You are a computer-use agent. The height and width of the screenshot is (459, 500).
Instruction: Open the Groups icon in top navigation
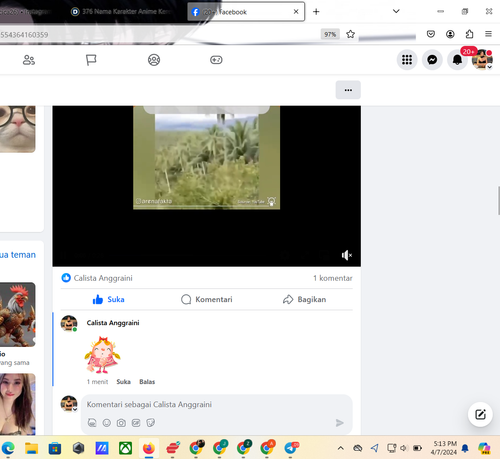point(154,60)
